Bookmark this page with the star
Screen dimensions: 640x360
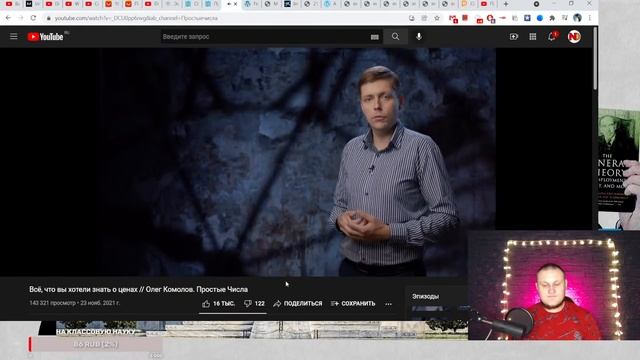pos(437,18)
